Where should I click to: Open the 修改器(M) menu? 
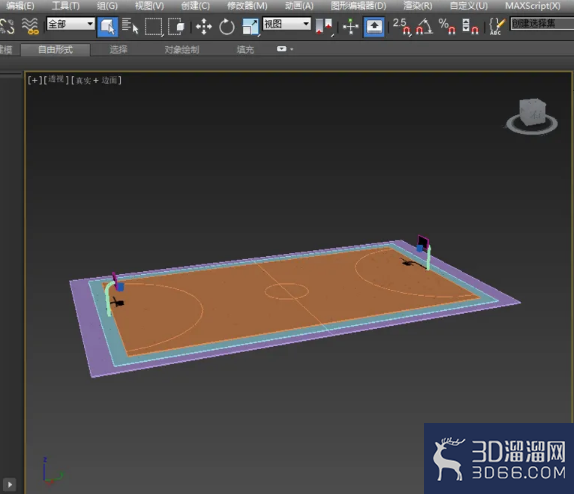[x=247, y=6]
